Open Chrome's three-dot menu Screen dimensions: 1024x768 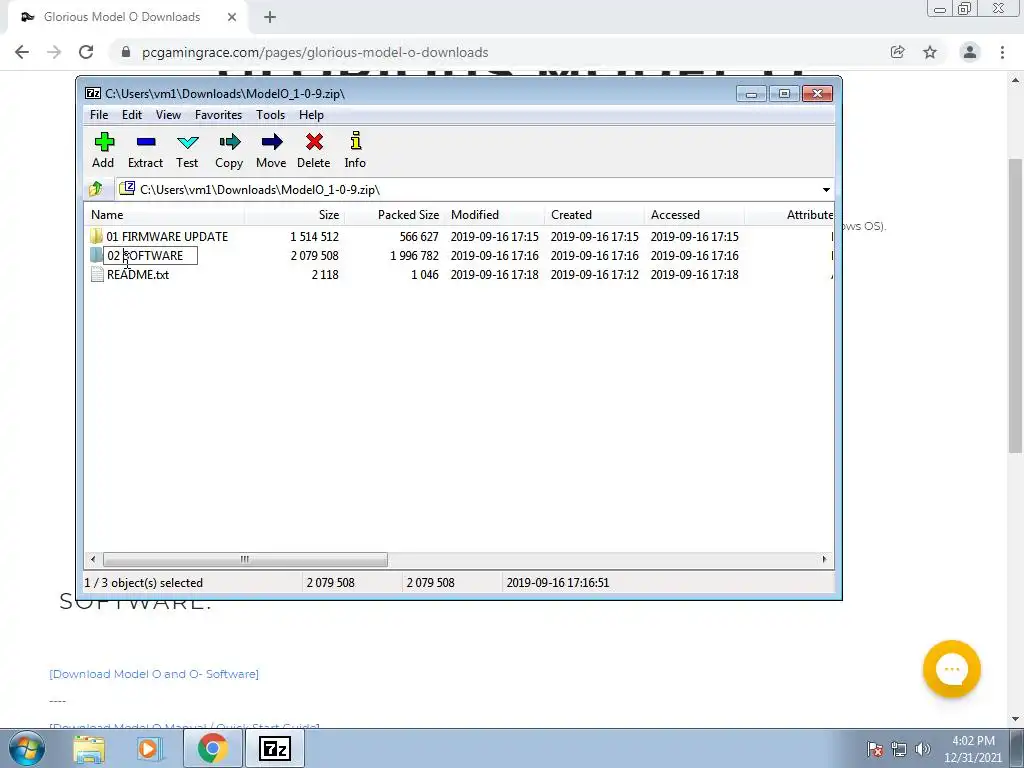point(1002,52)
